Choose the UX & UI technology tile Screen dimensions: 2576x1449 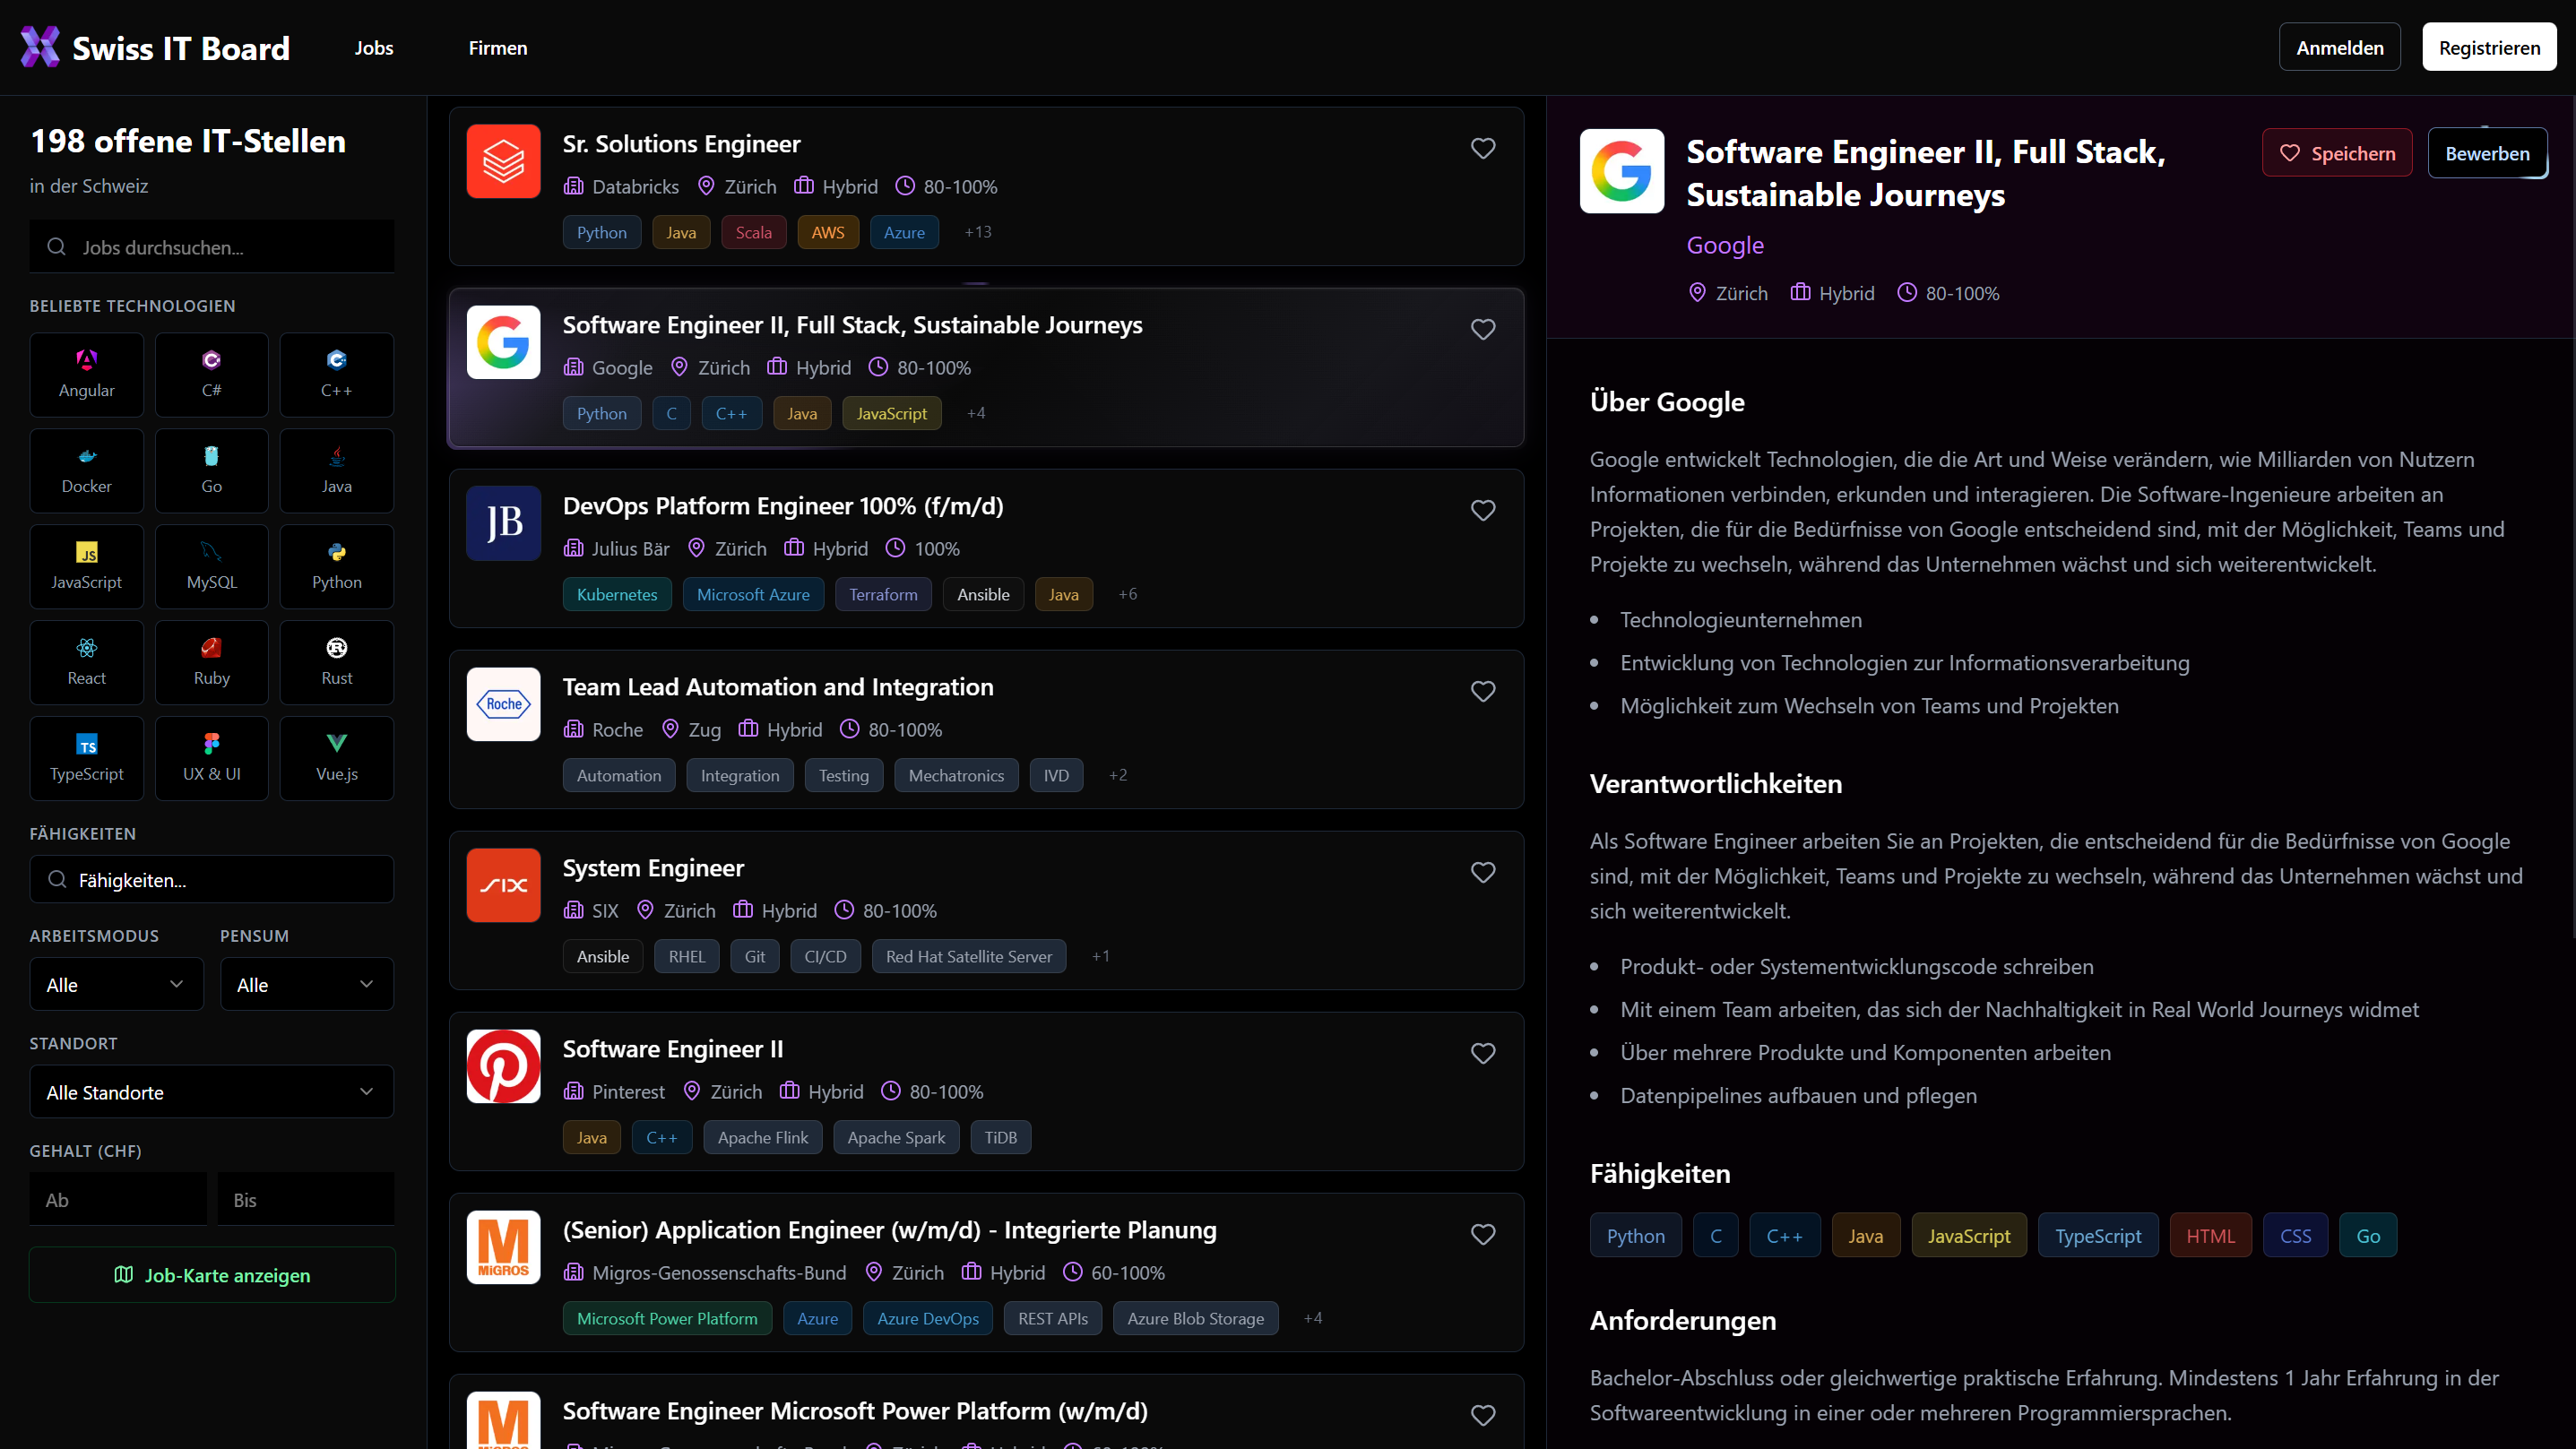click(212, 758)
